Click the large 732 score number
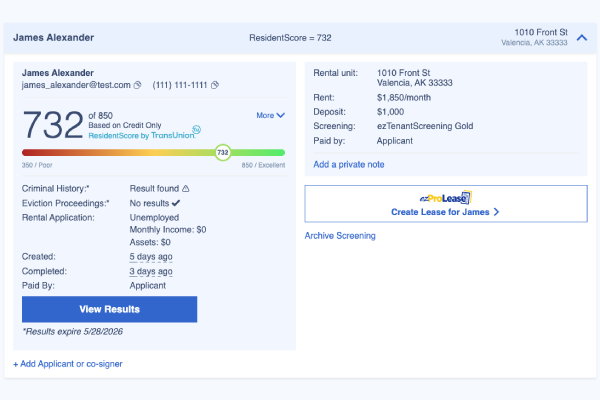The width and height of the screenshot is (600, 400). [53, 124]
